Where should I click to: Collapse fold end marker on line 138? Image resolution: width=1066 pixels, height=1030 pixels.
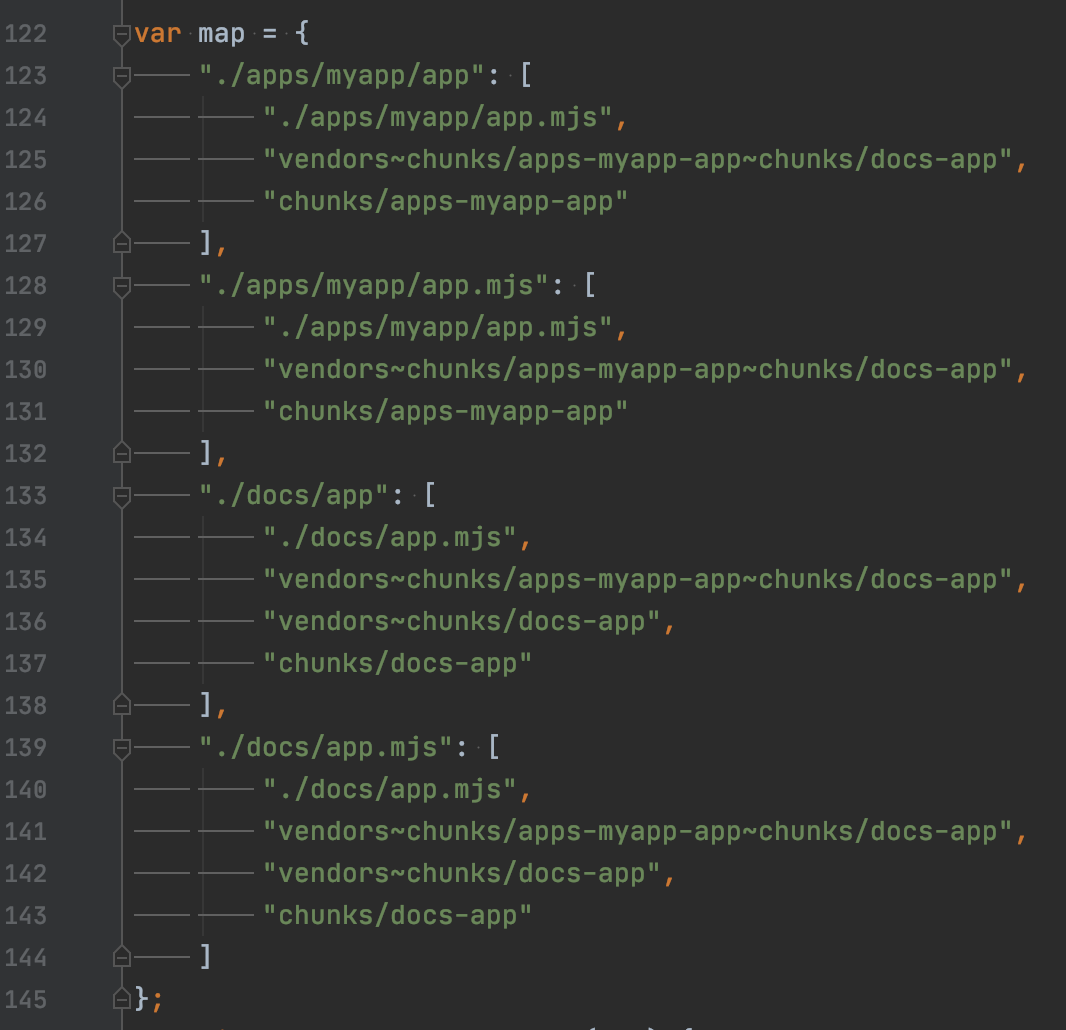click(122, 706)
